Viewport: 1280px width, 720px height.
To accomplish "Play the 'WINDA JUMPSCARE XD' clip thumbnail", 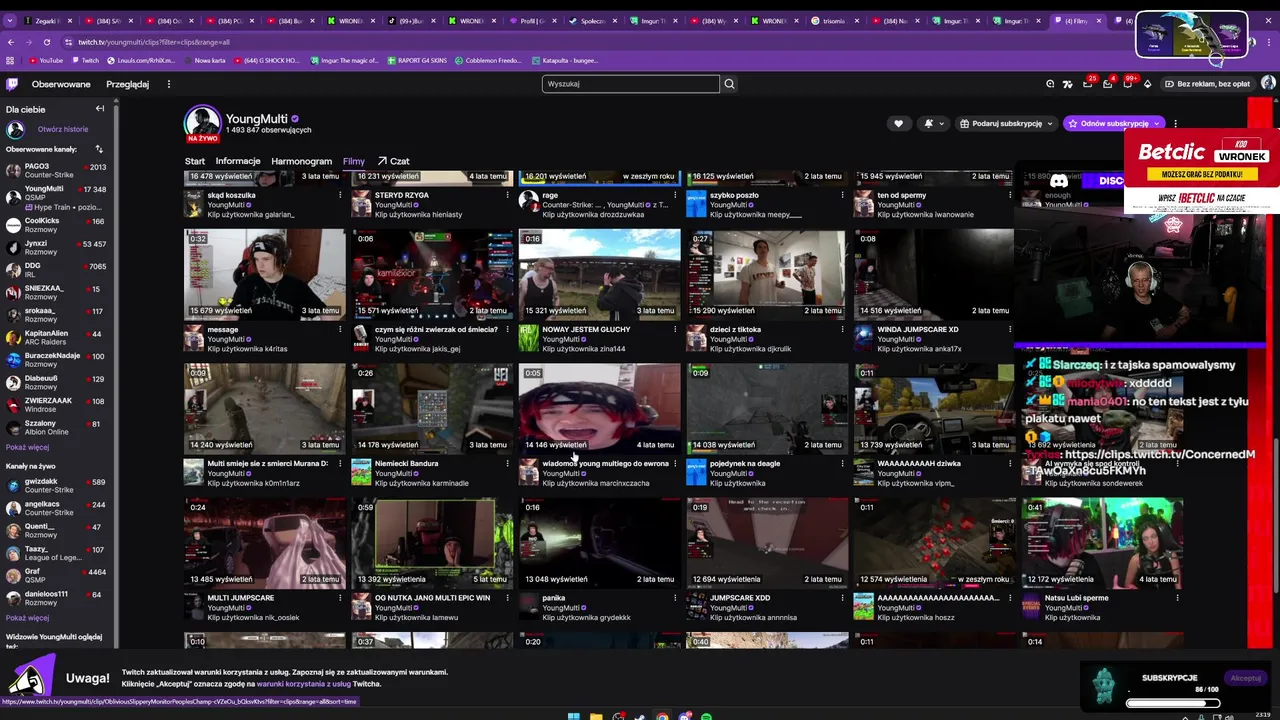I will (935, 274).
